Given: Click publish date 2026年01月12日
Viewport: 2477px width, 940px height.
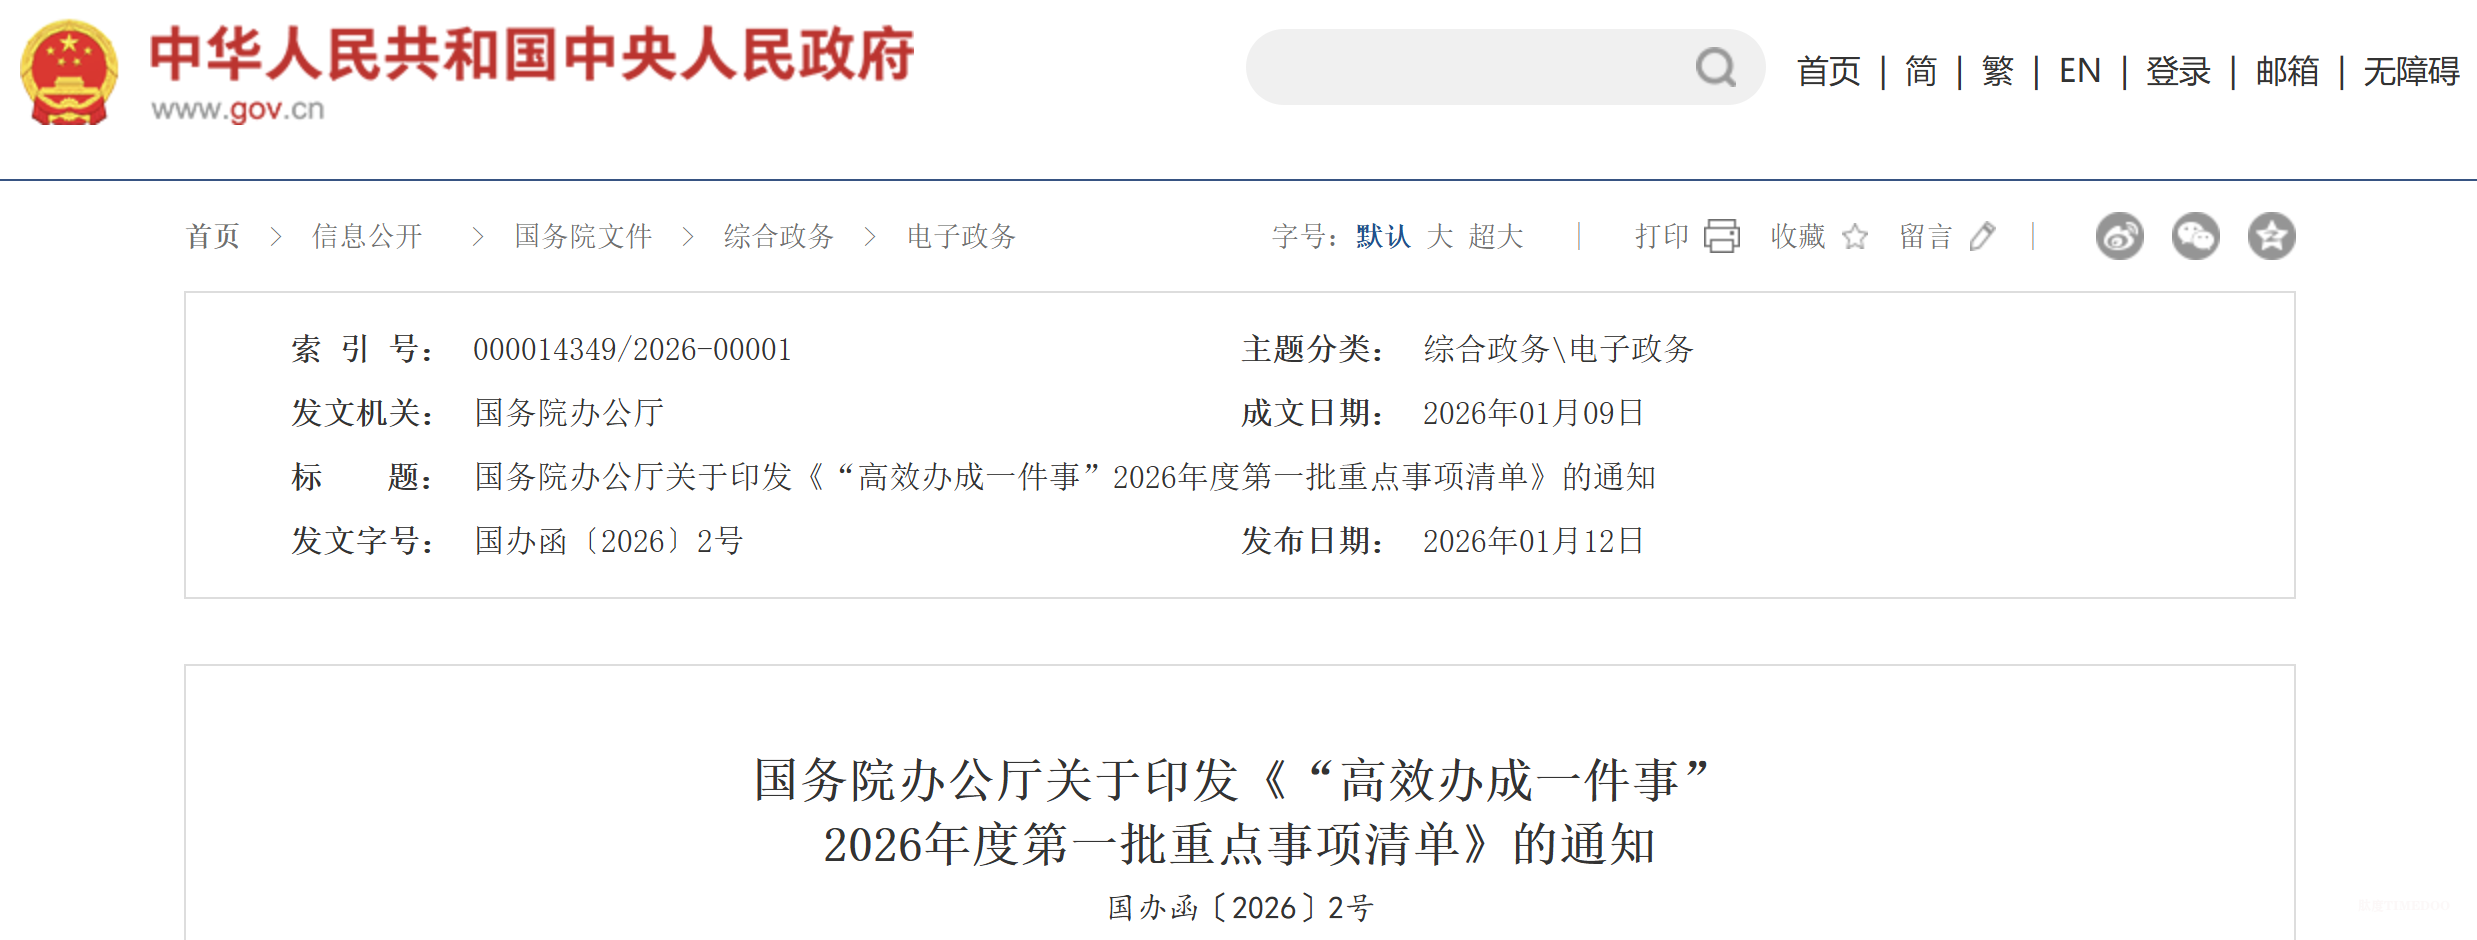Looking at the screenshot, I should point(1534,541).
